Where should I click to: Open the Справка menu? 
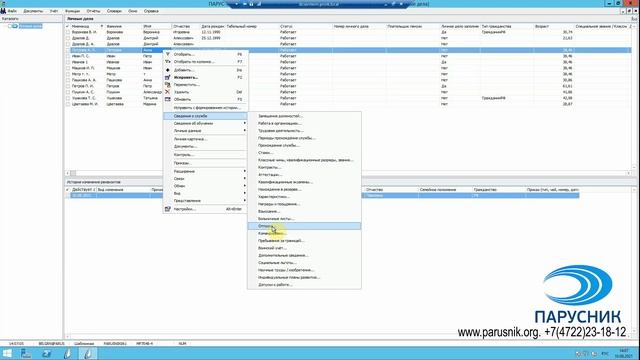tap(151, 11)
